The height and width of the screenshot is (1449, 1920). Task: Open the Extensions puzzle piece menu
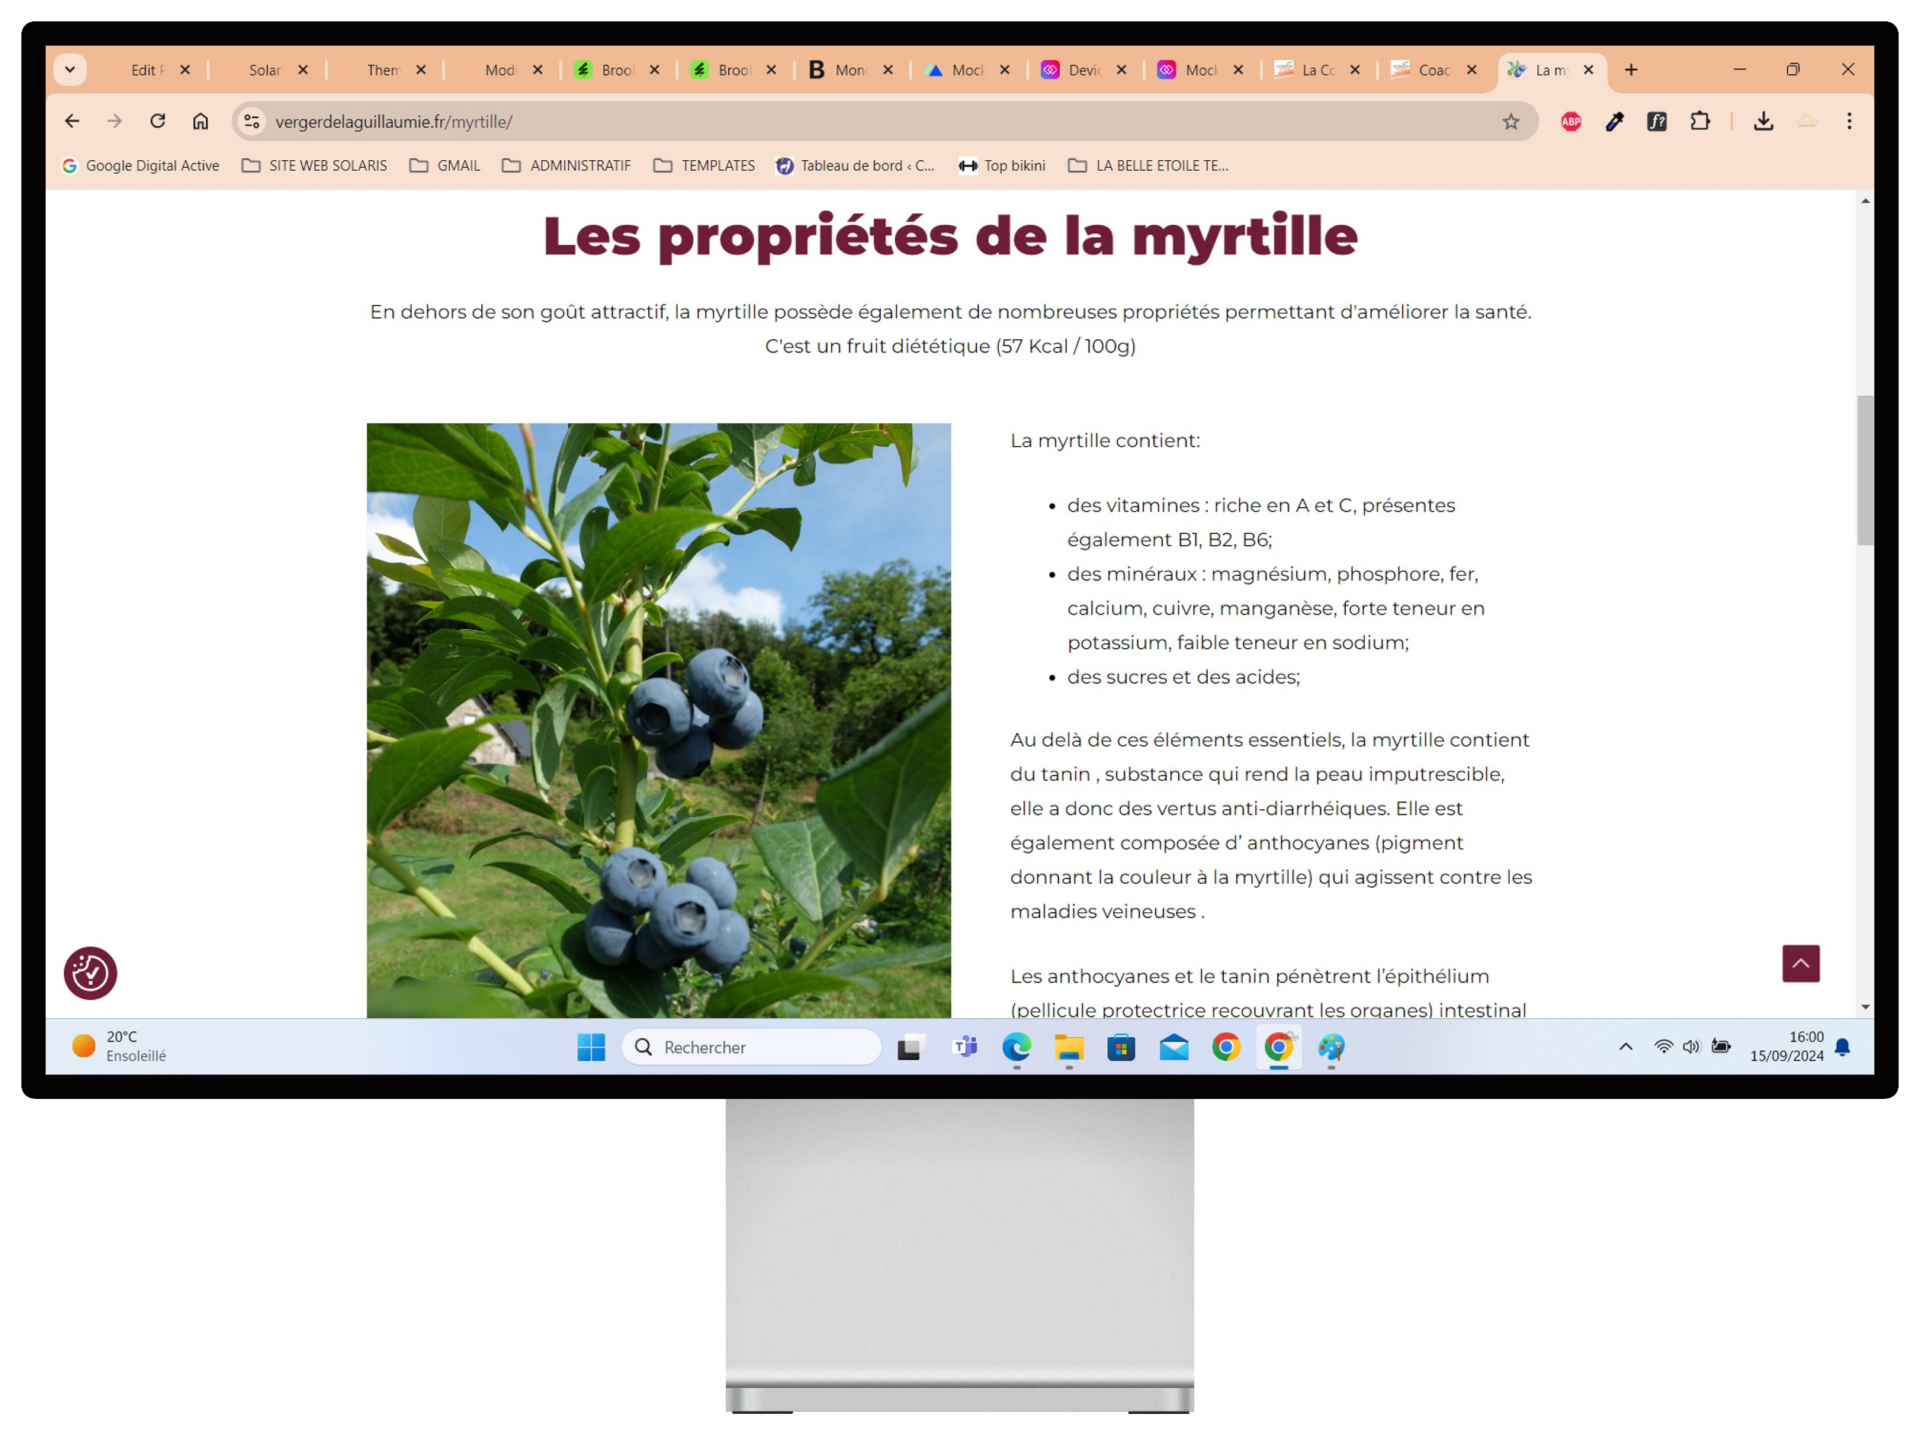pyautogui.click(x=1700, y=121)
